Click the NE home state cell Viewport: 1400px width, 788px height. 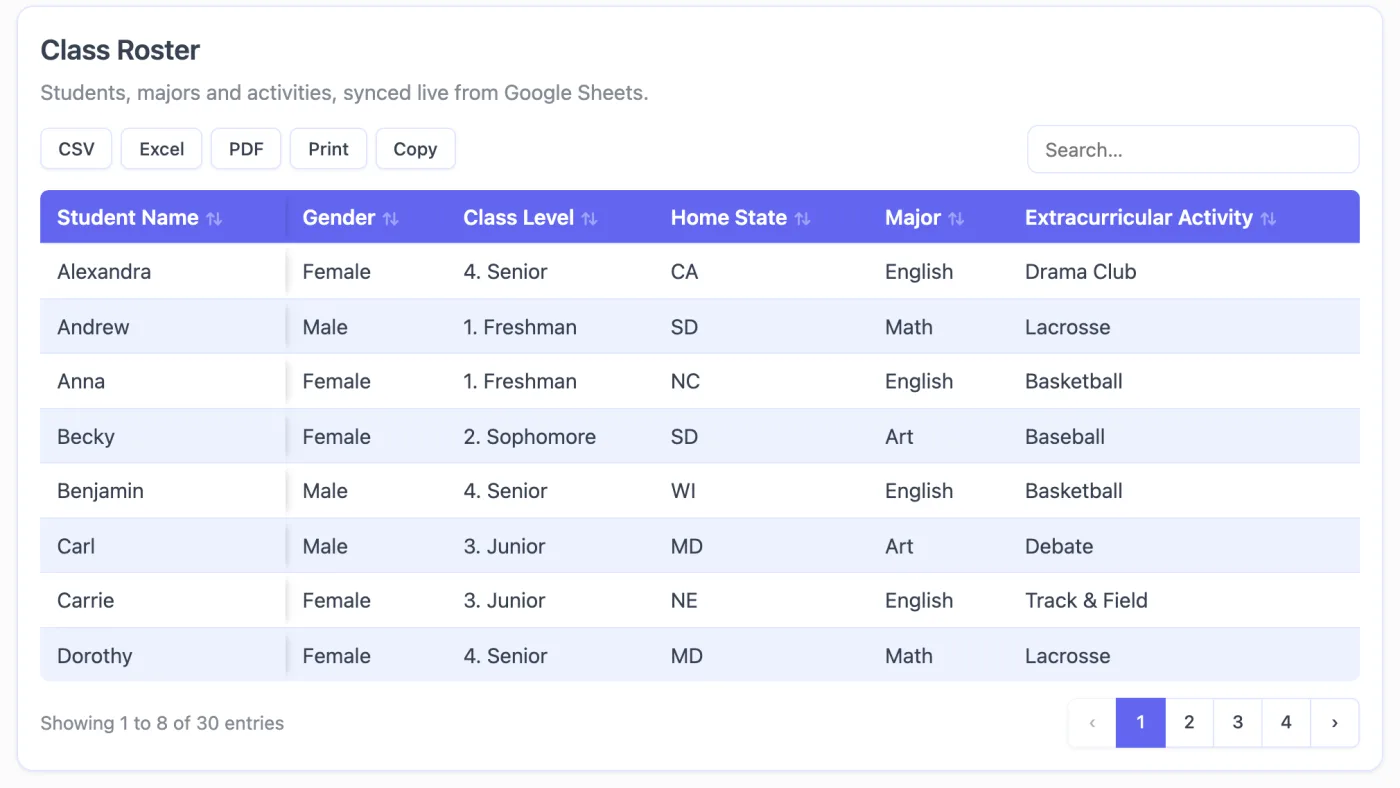[x=685, y=601]
